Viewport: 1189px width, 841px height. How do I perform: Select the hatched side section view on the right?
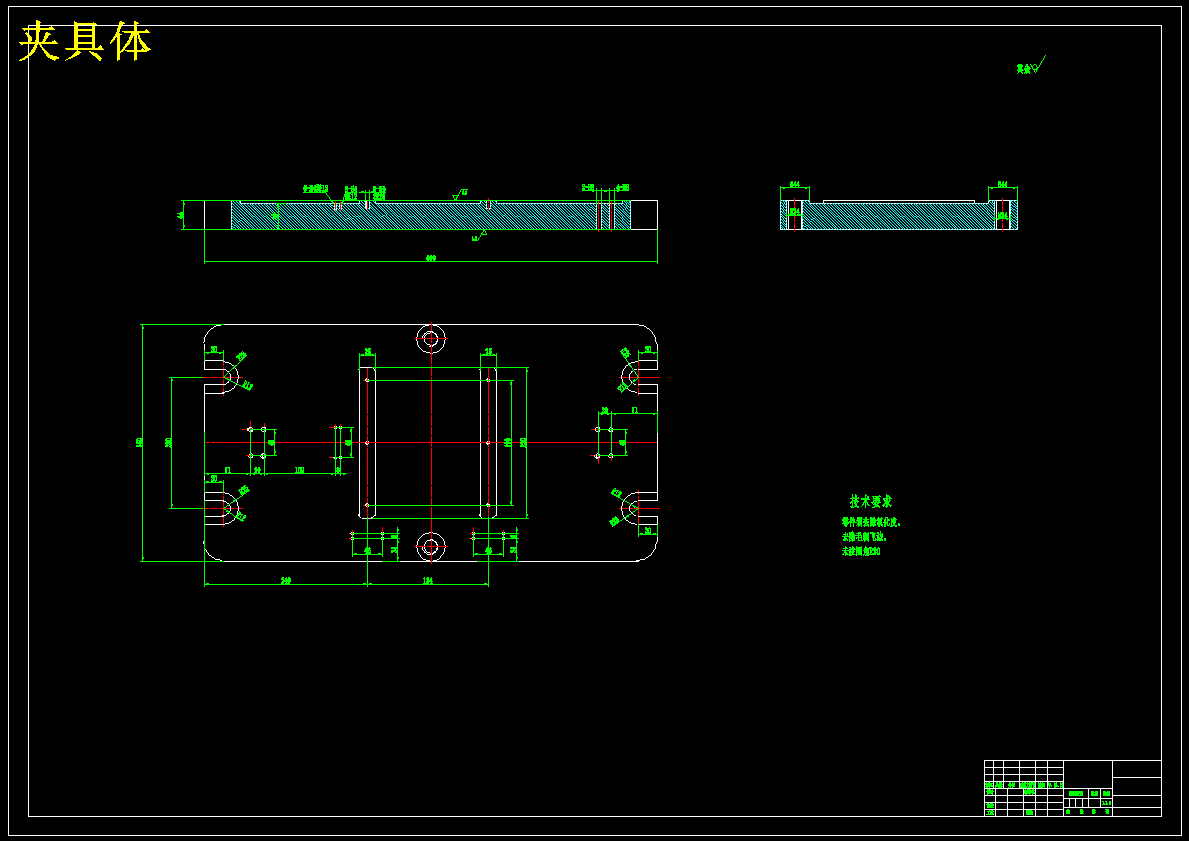(899, 215)
